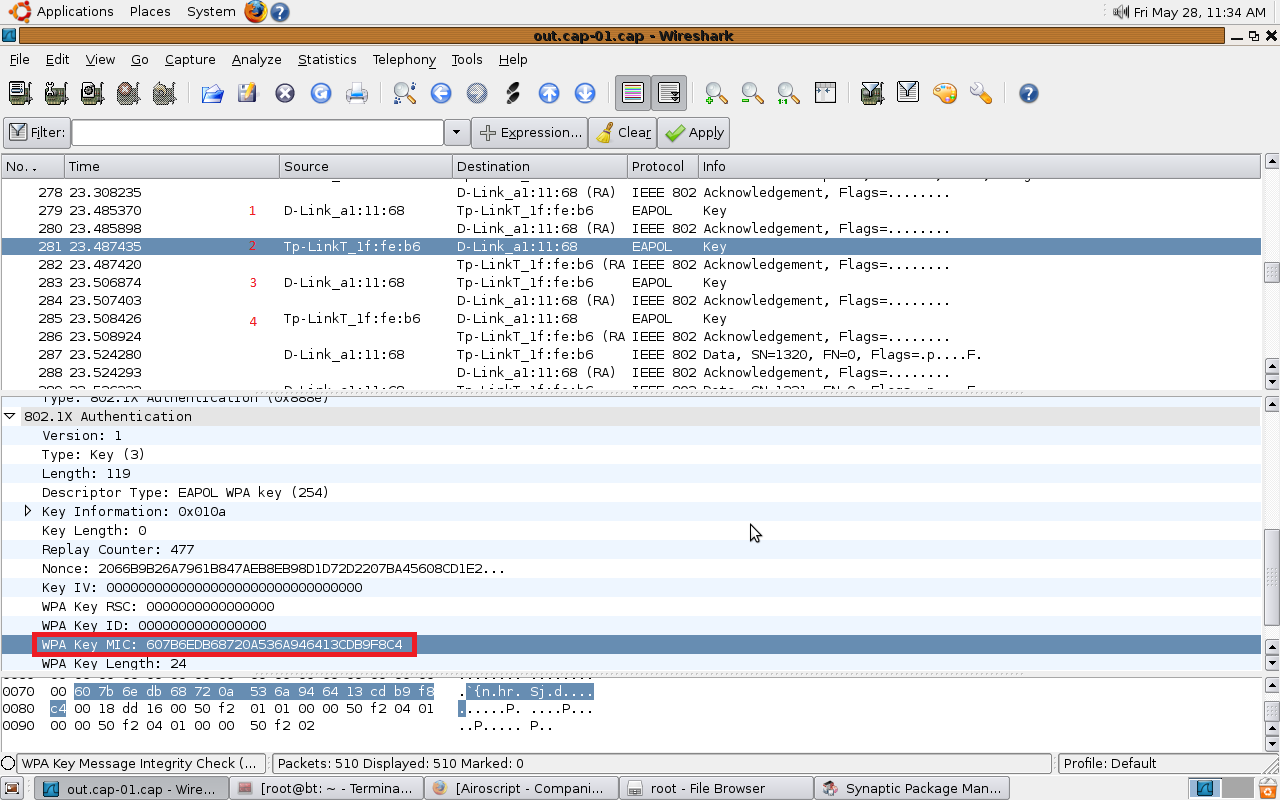
Task: Toggle colorize packet list button
Action: click(x=633, y=93)
